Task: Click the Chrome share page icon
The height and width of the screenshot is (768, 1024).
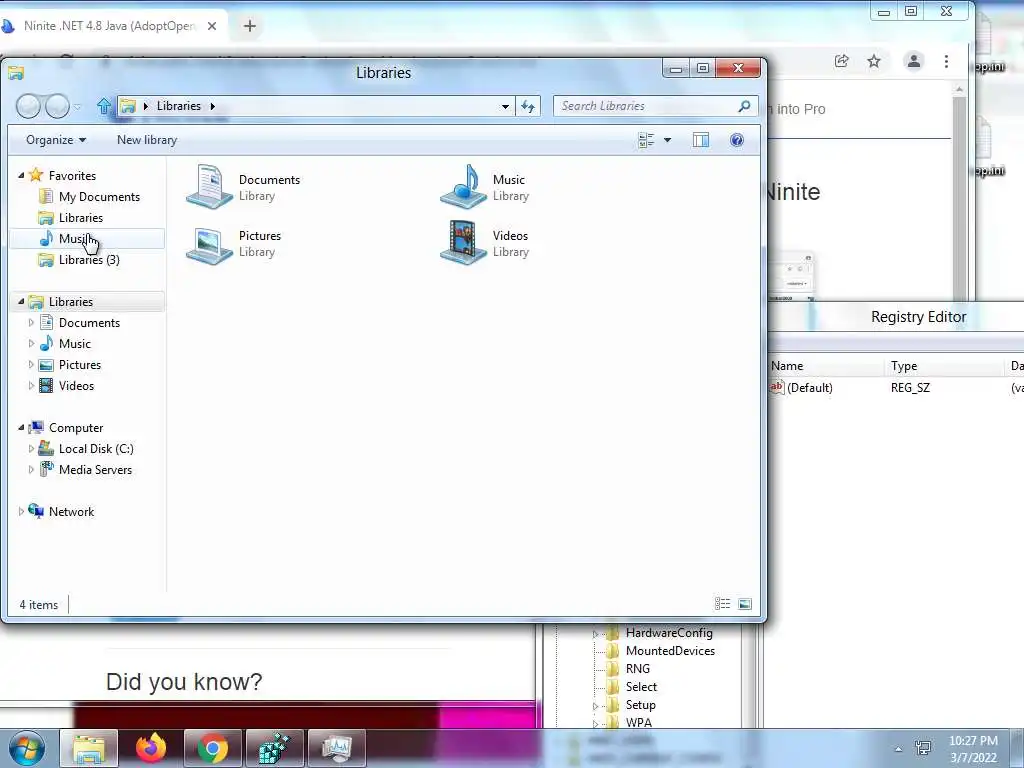Action: pyautogui.click(x=841, y=61)
